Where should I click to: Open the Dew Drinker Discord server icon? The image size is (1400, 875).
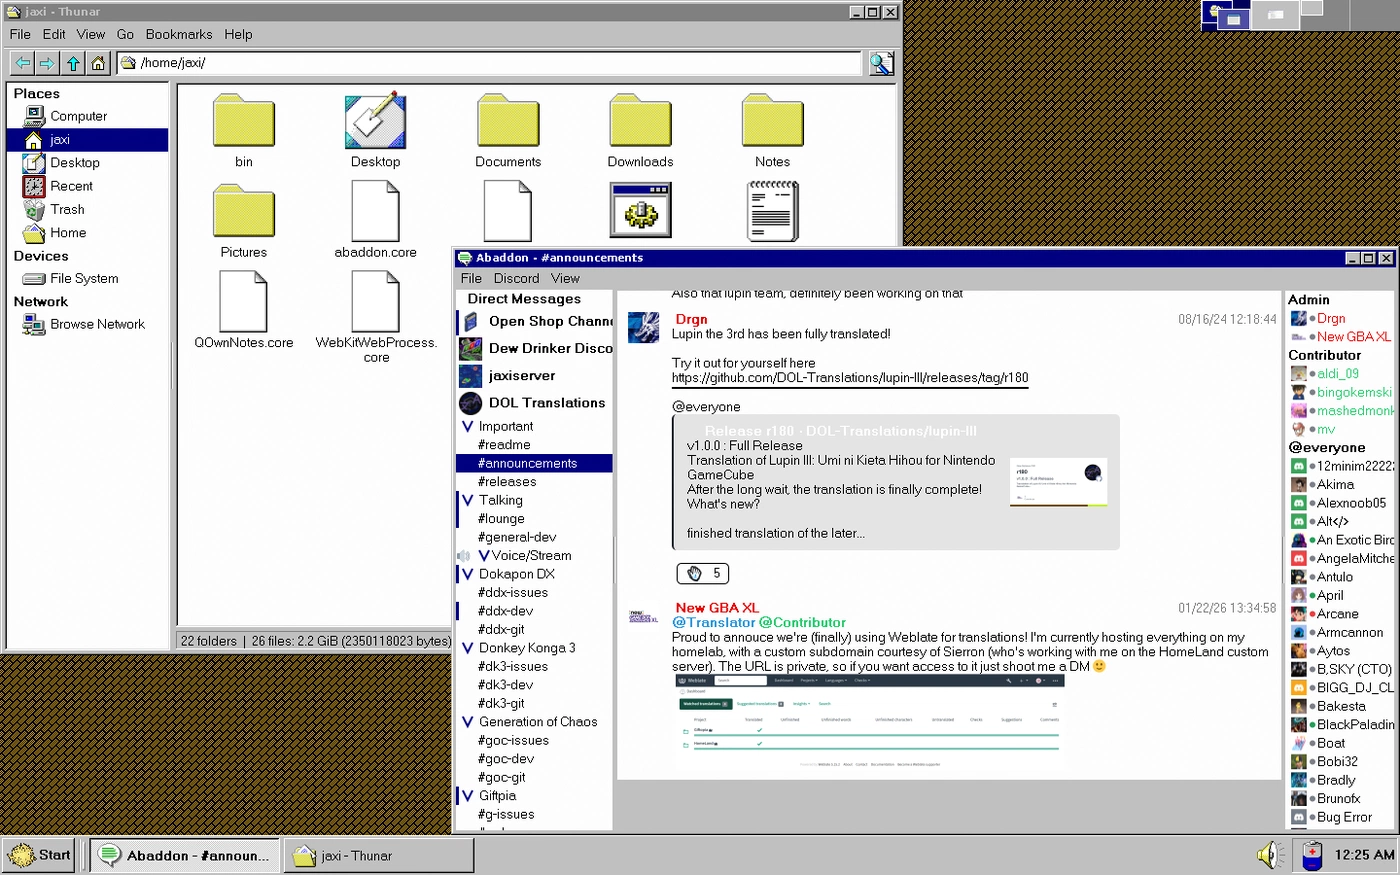(470, 348)
